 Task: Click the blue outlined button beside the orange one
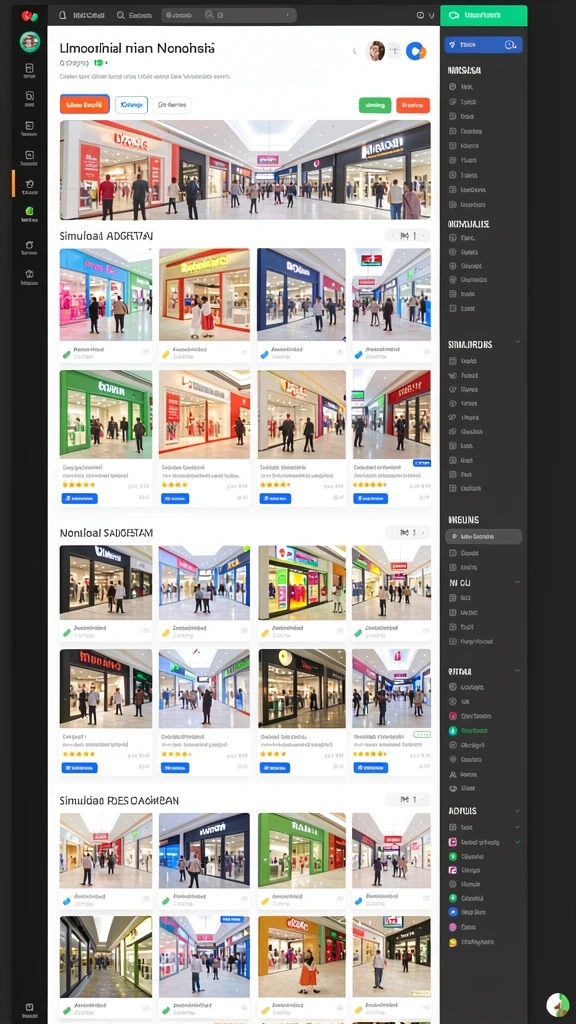click(x=131, y=104)
